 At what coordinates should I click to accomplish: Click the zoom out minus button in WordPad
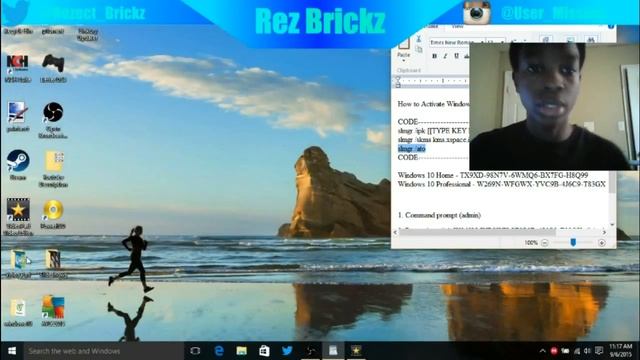coord(545,243)
